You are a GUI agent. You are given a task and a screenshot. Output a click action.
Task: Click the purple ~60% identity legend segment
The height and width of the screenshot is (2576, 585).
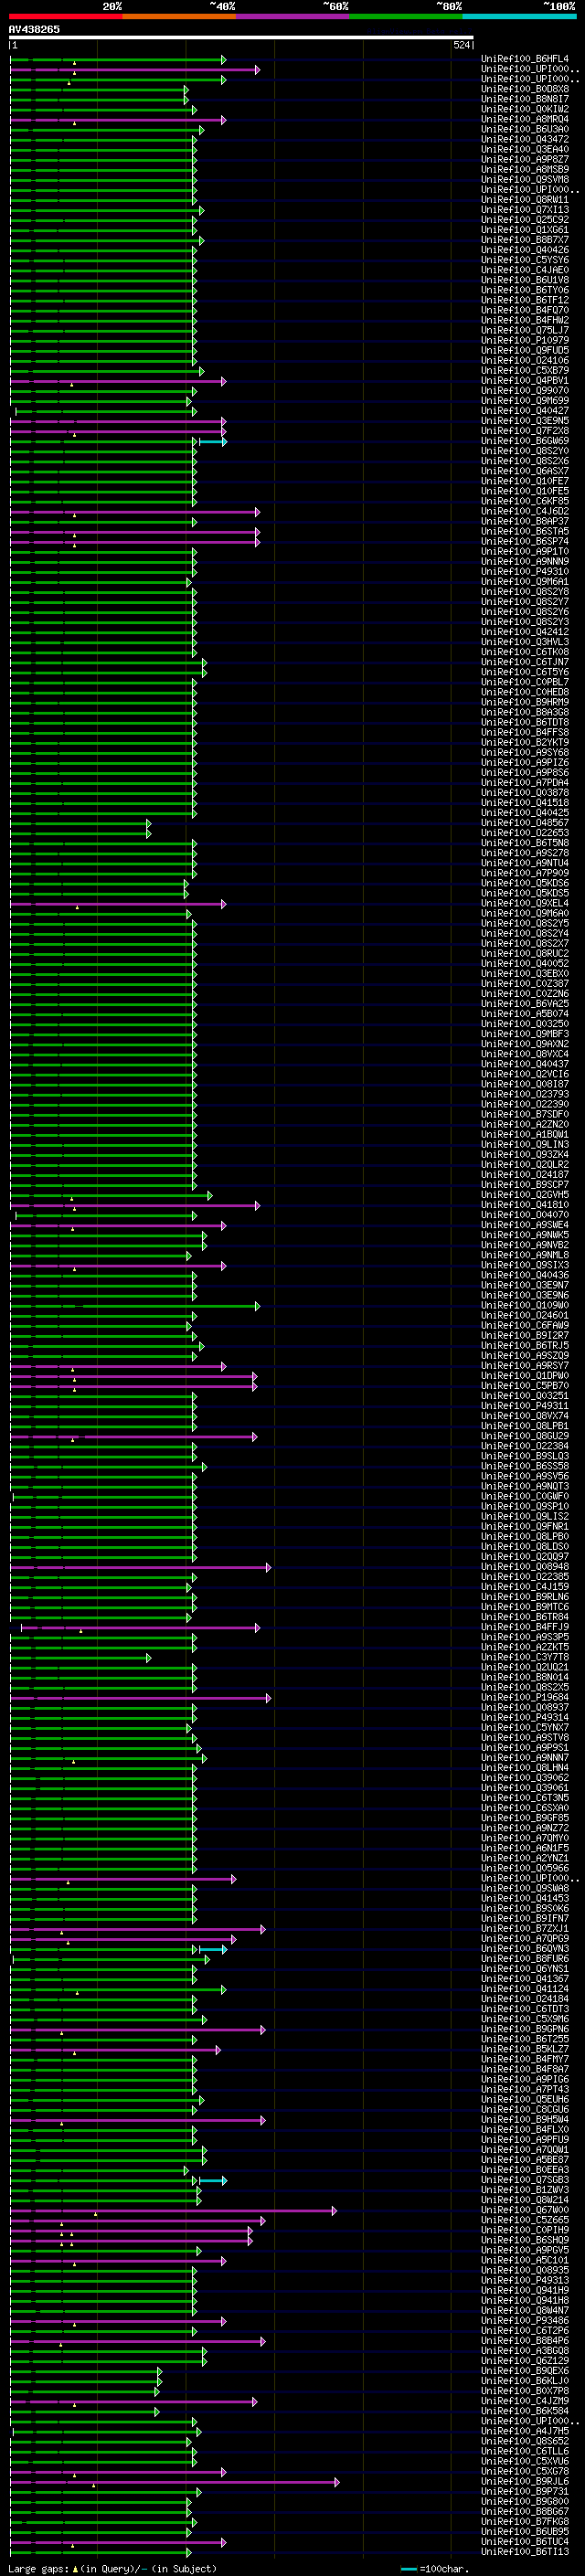293,16
